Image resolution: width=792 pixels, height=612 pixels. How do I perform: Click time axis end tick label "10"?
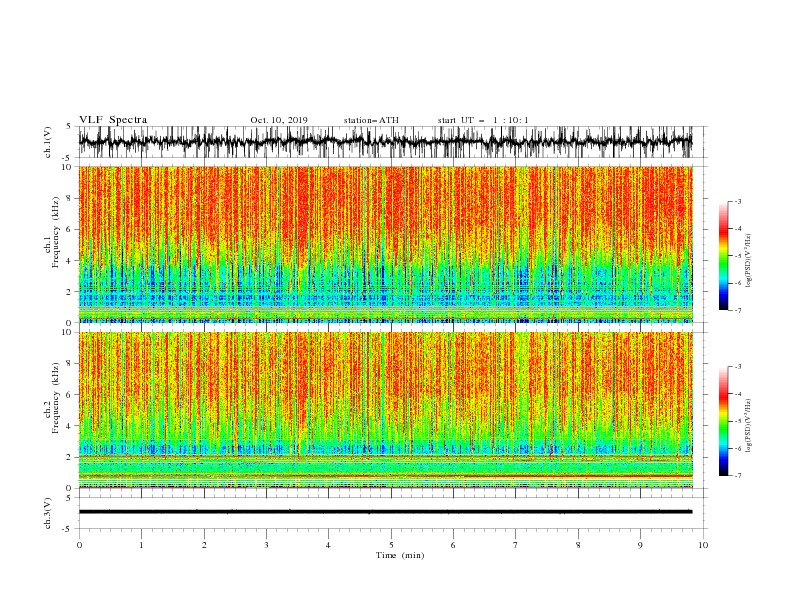click(x=703, y=545)
